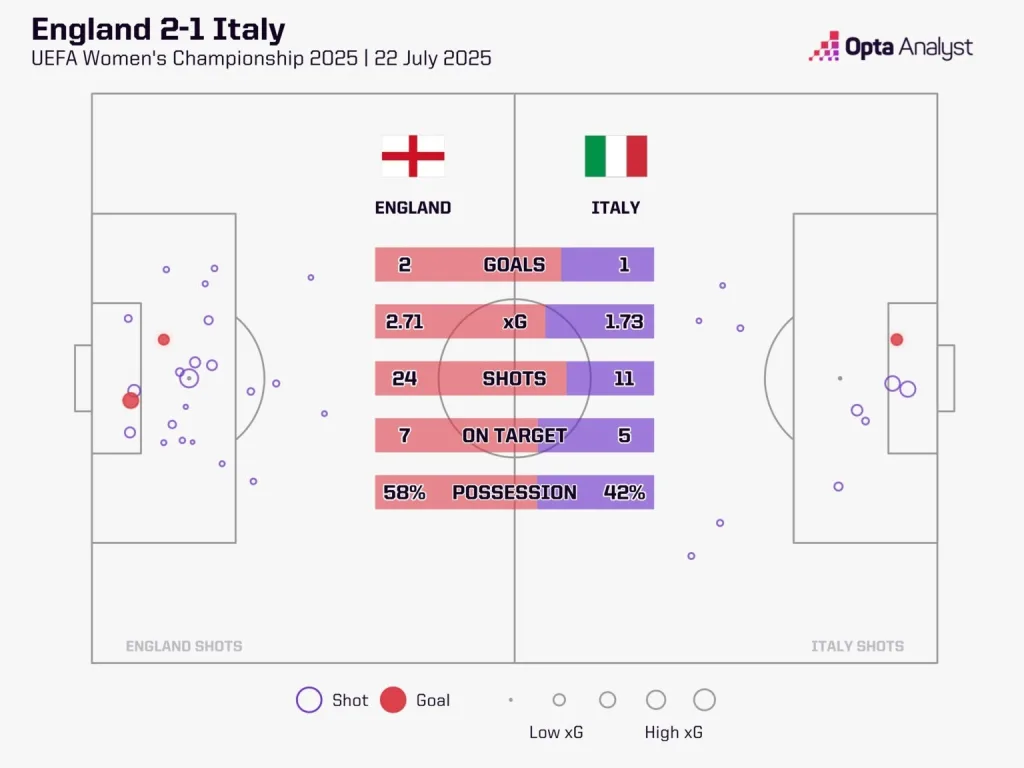This screenshot has width=1024, height=768.
Task: Click the red Goal legend marker
Action: point(394,700)
